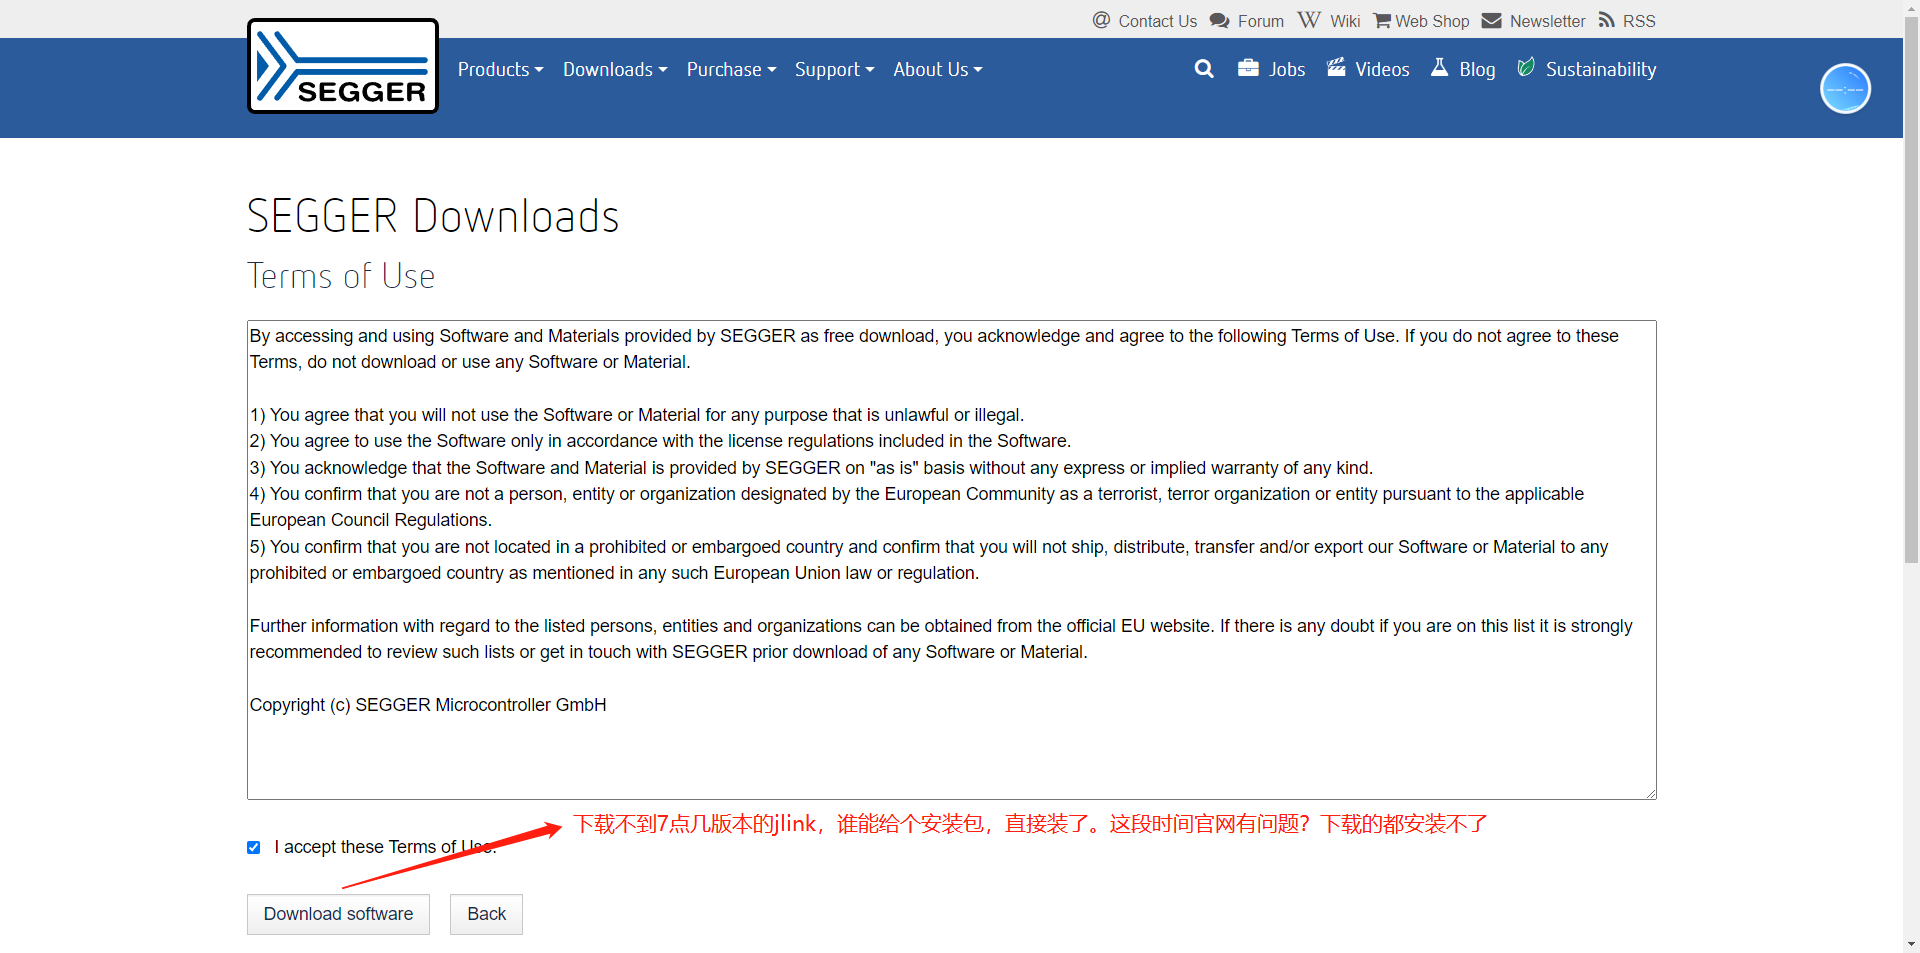Screen dimensions: 1920x953
Task: Open the Blog page link
Action: 1477,69
